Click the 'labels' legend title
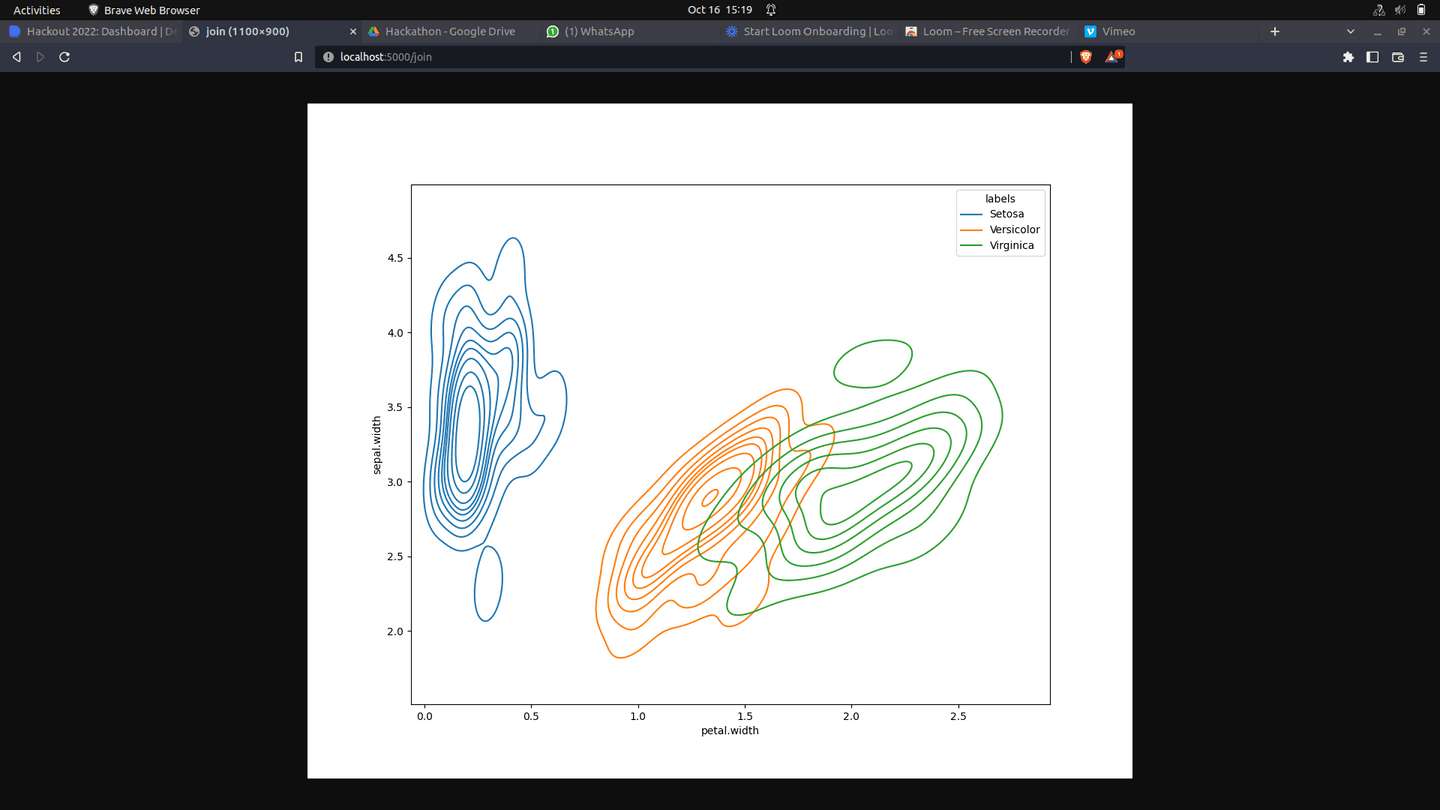1440x810 pixels. (1000, 199)
